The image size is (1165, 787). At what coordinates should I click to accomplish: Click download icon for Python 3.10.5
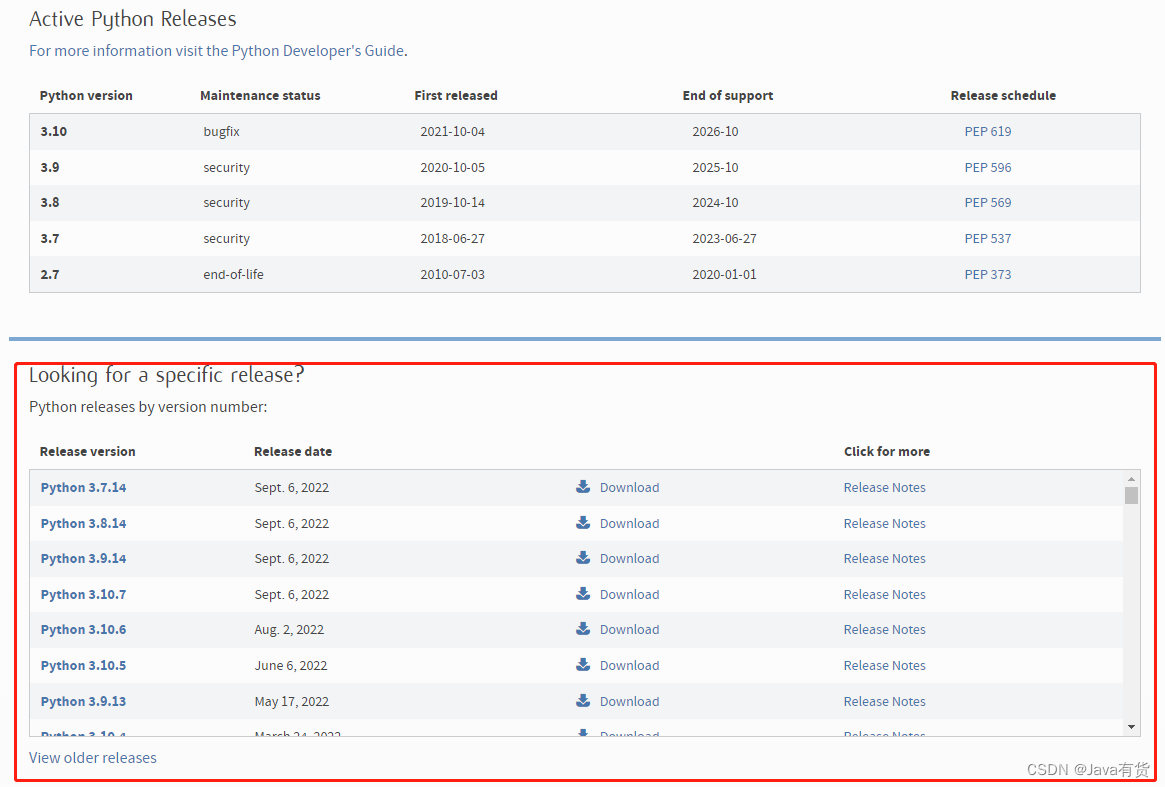pos(583,664)
